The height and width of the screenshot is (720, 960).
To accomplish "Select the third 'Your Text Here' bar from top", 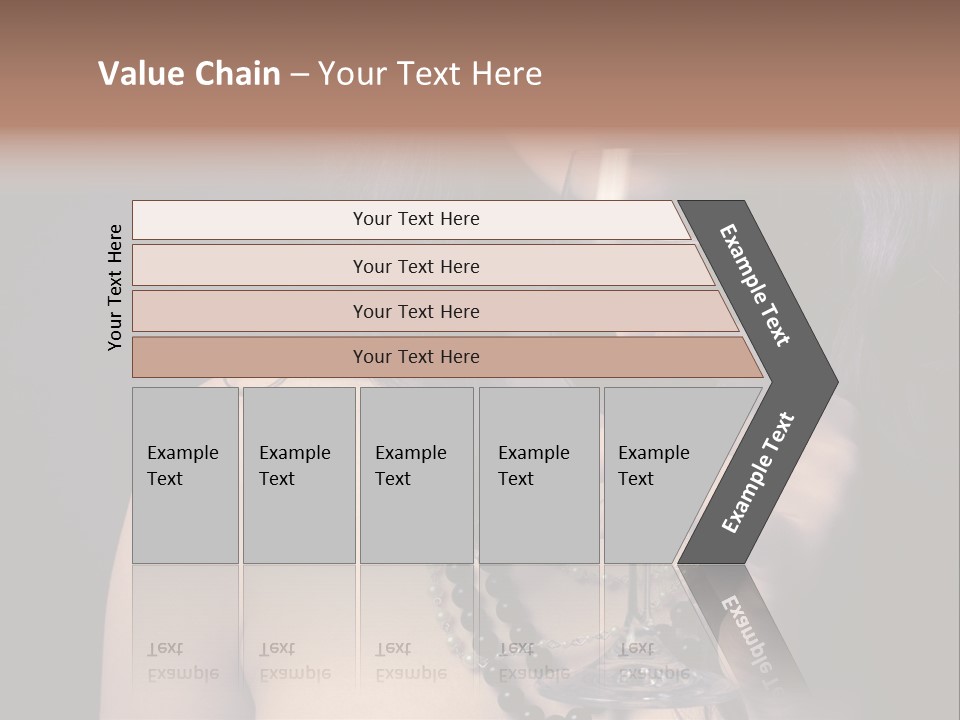I will pyautogui.click(x=415, y=311).
